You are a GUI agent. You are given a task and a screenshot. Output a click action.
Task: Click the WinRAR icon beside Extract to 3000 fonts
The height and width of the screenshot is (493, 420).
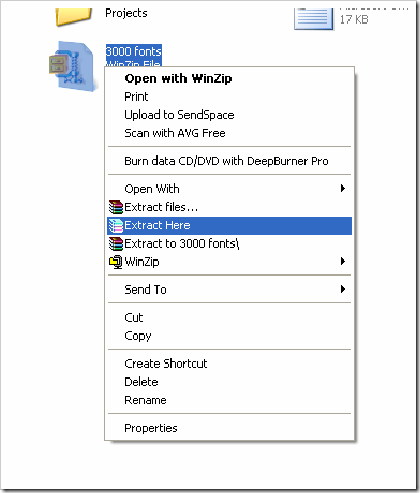coord(116,244)
